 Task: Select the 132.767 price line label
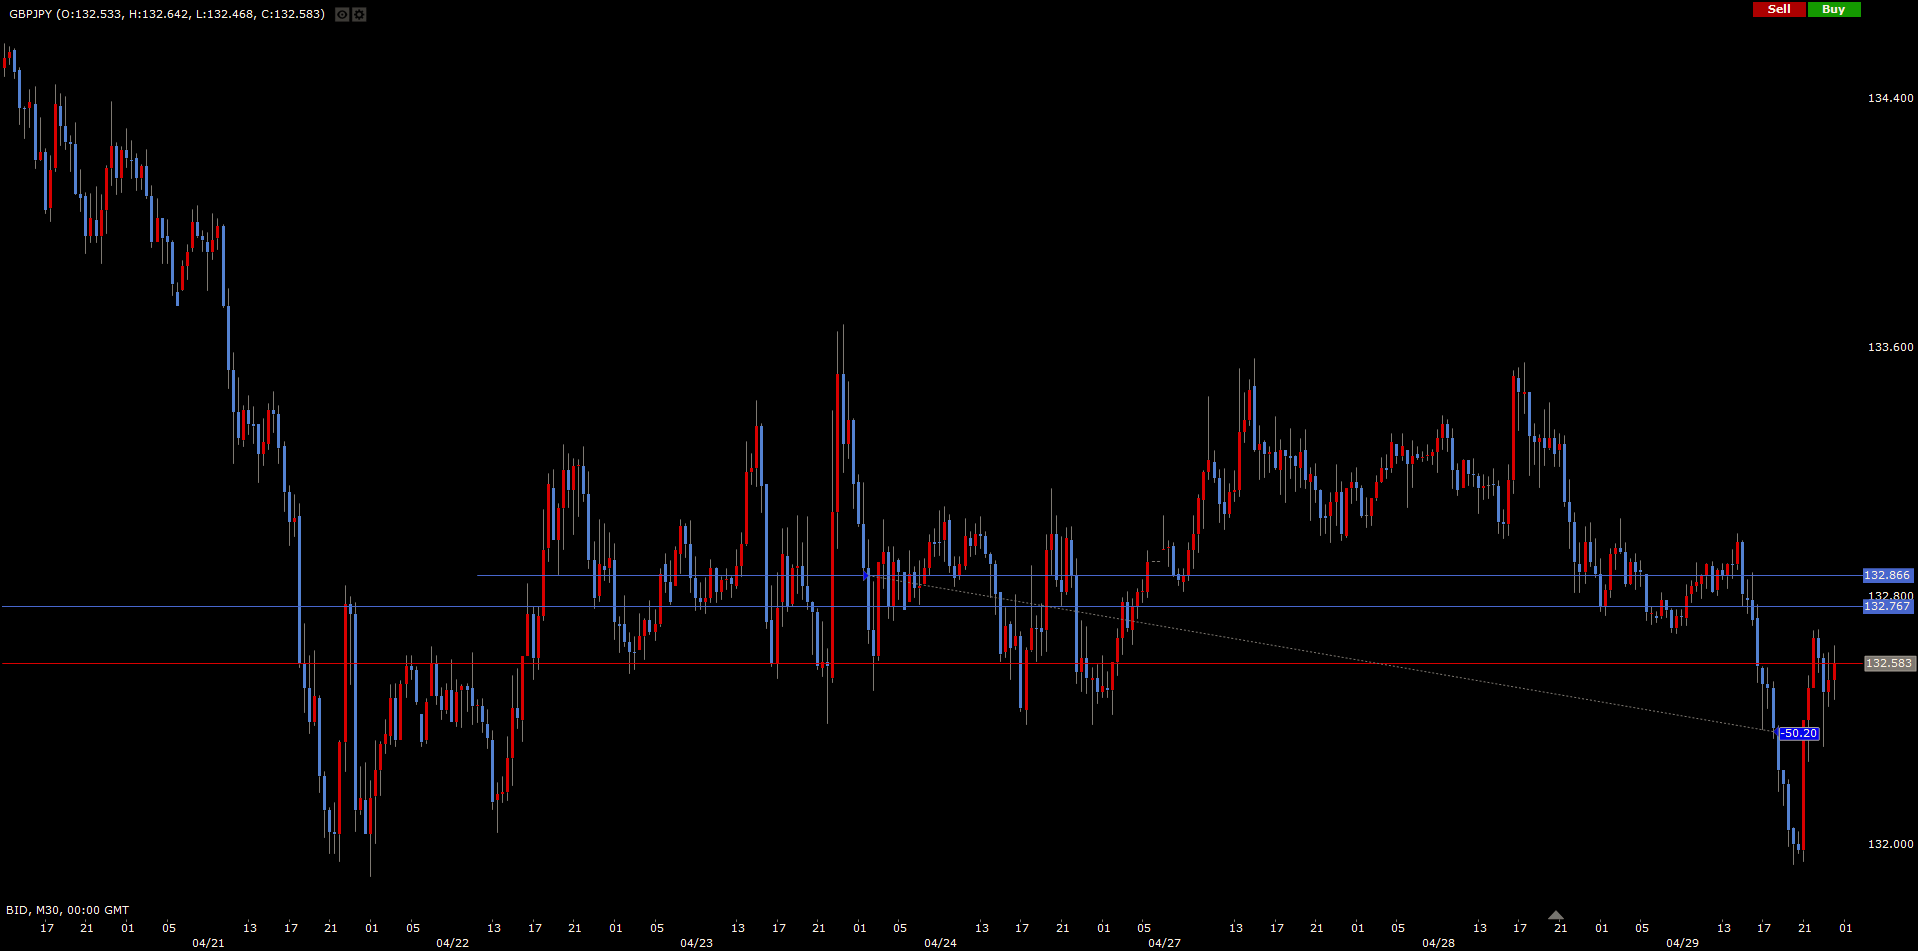(1887, 606)
